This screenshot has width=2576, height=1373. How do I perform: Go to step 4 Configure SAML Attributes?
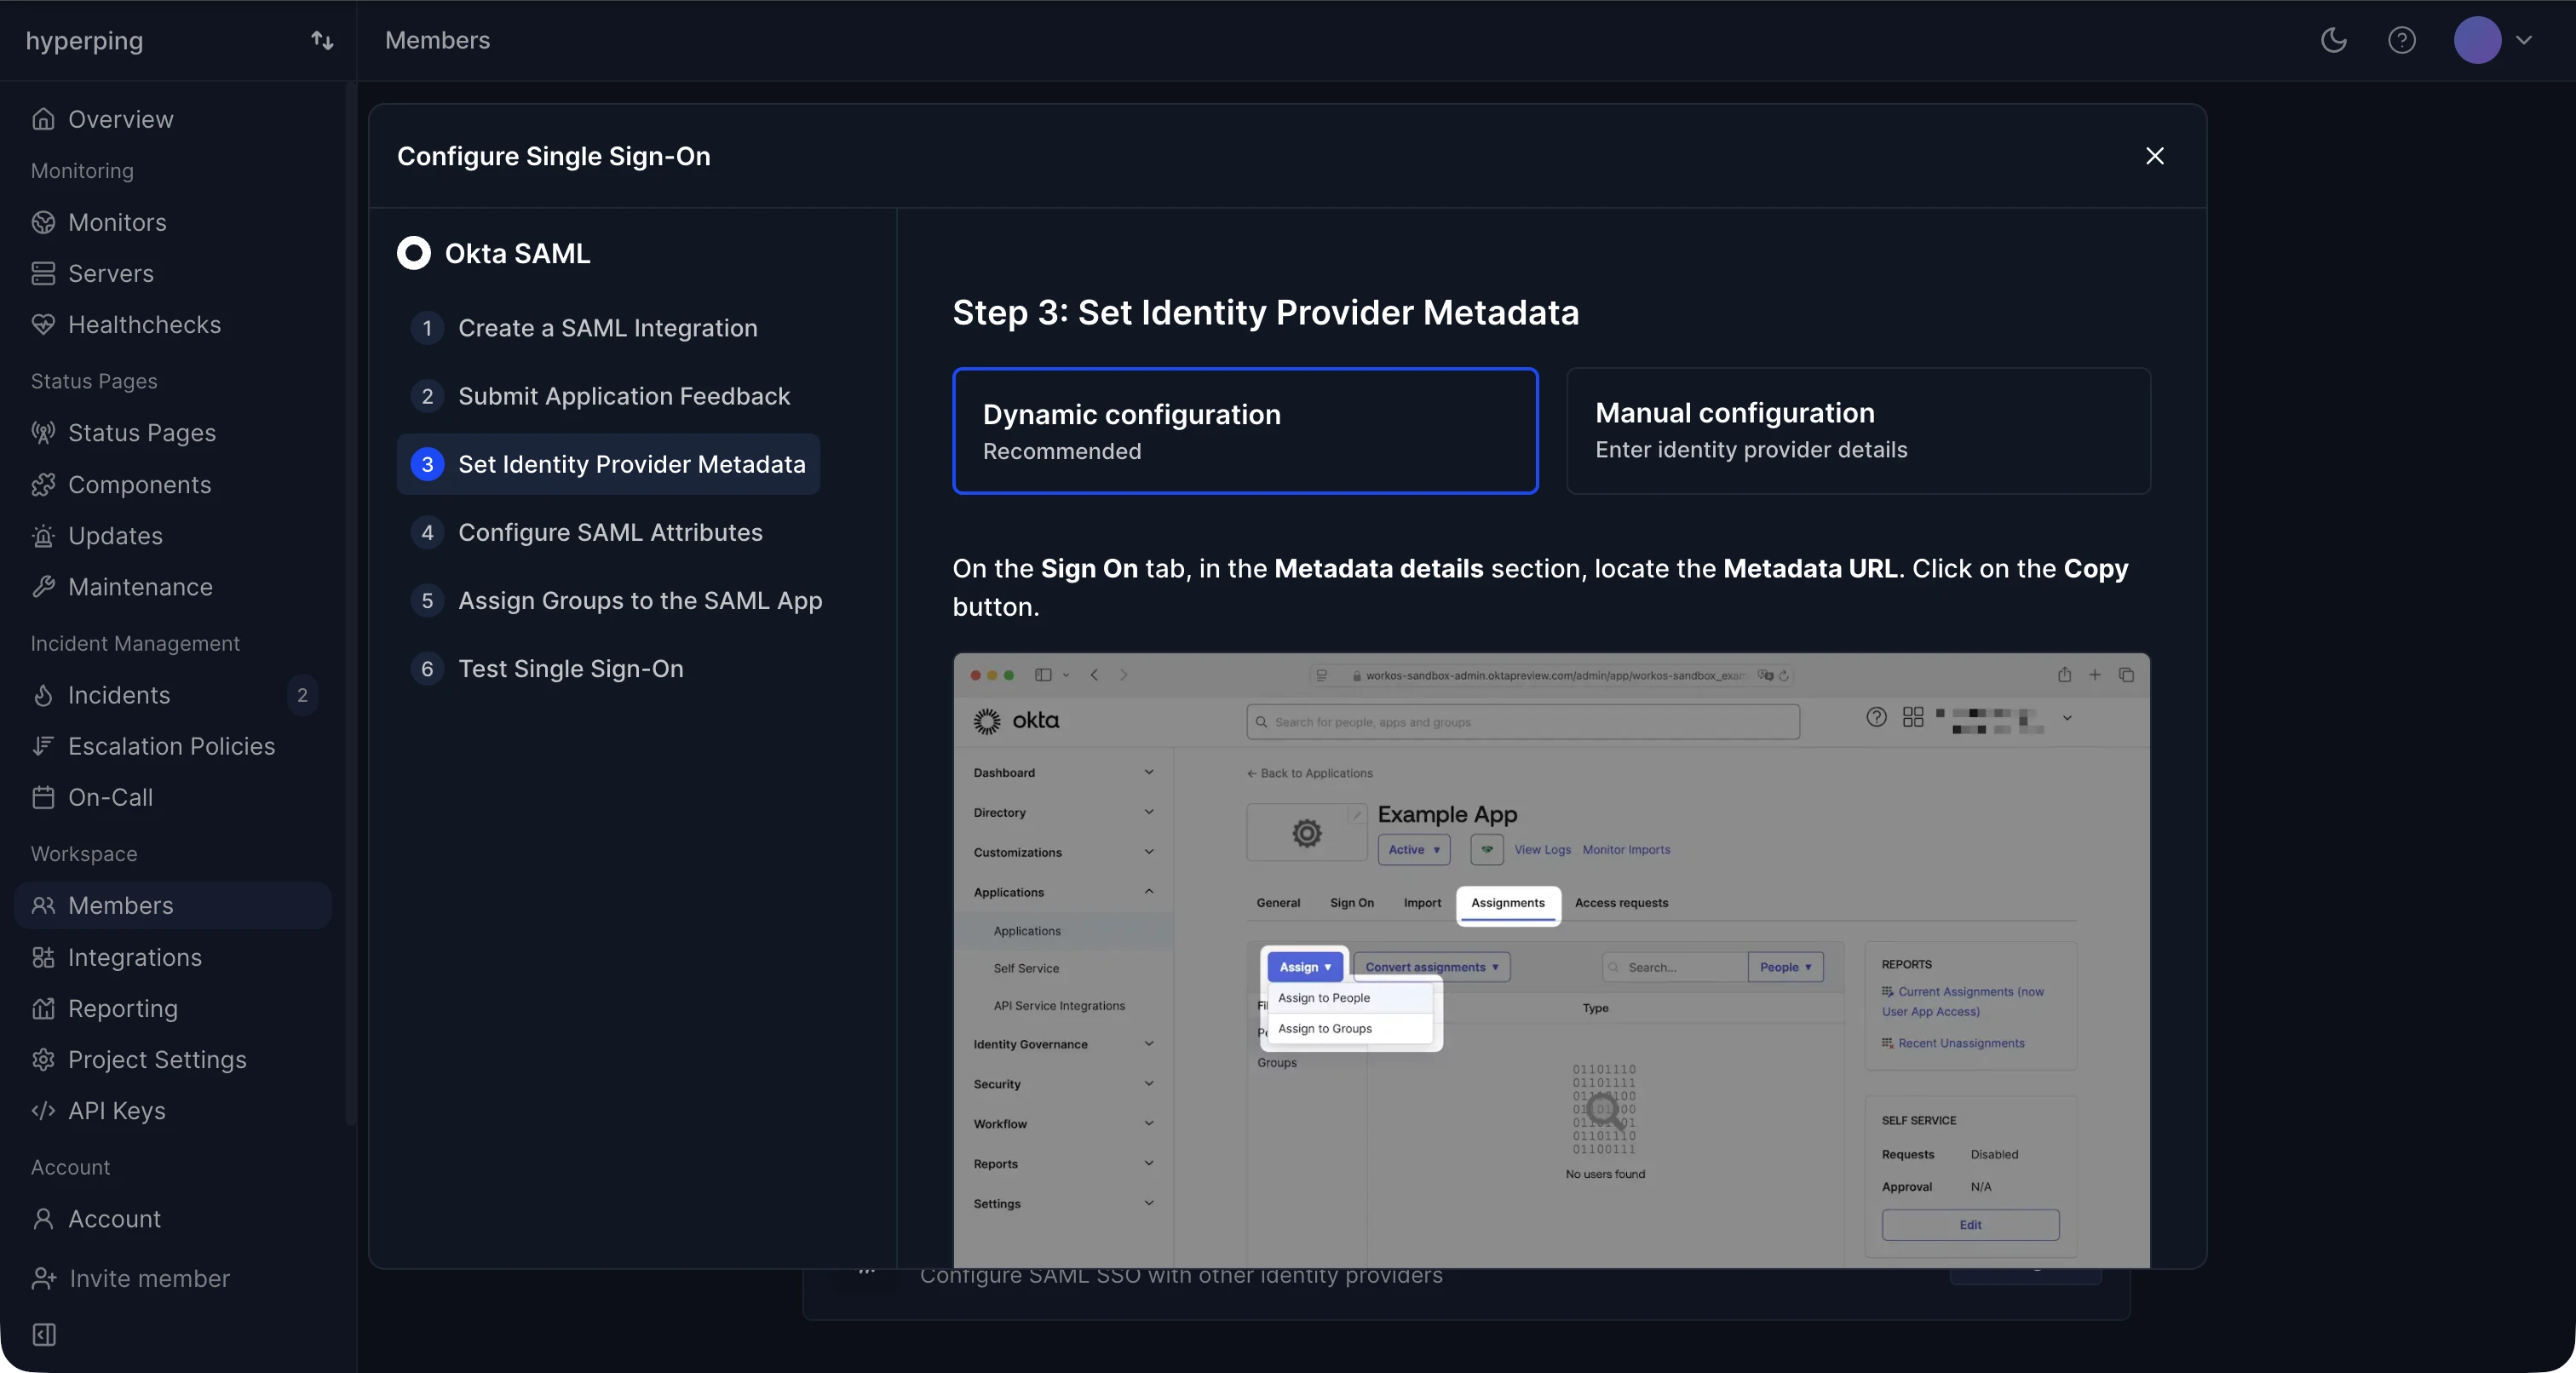[587, 532]
